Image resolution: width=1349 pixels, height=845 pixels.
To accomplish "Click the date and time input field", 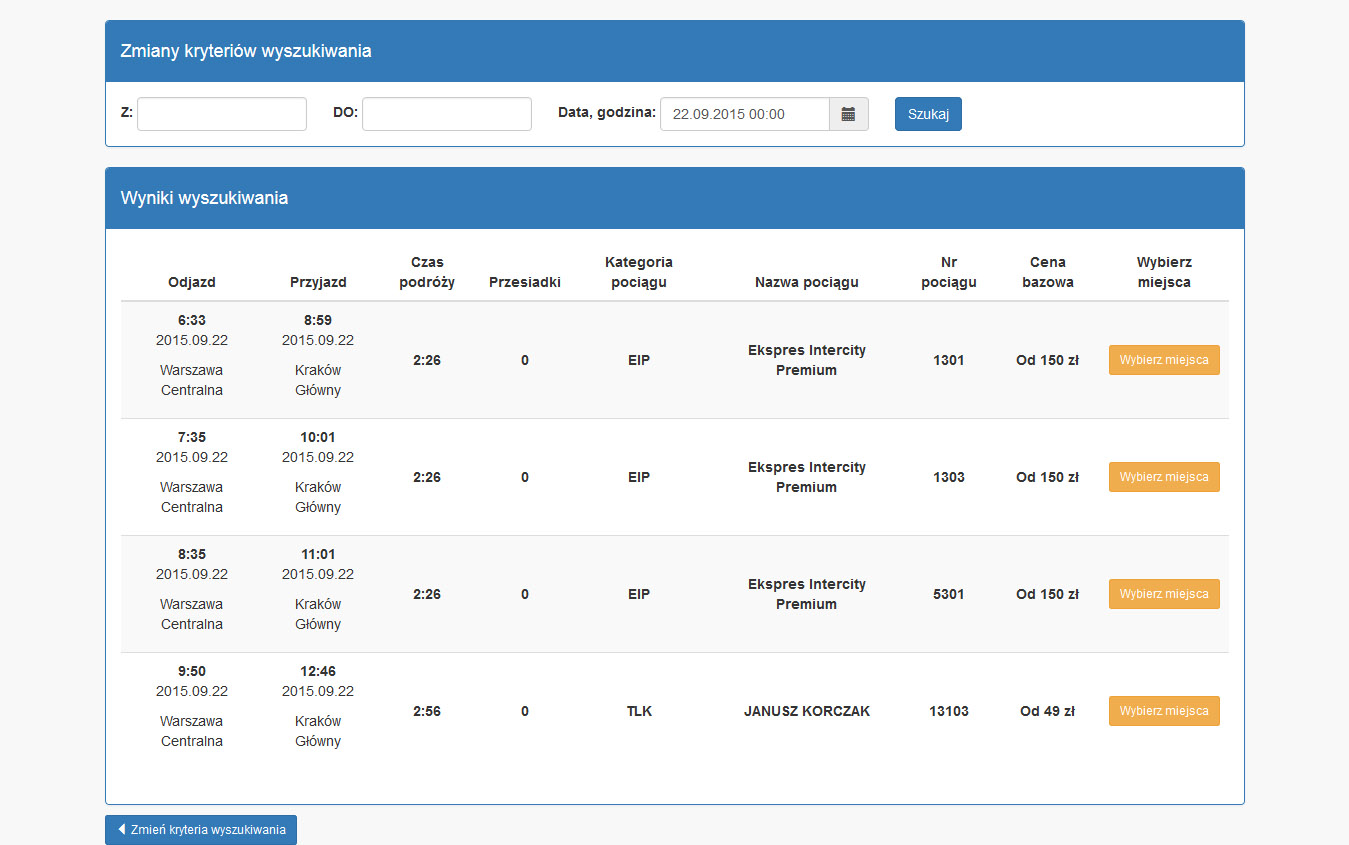I will 745,114.
